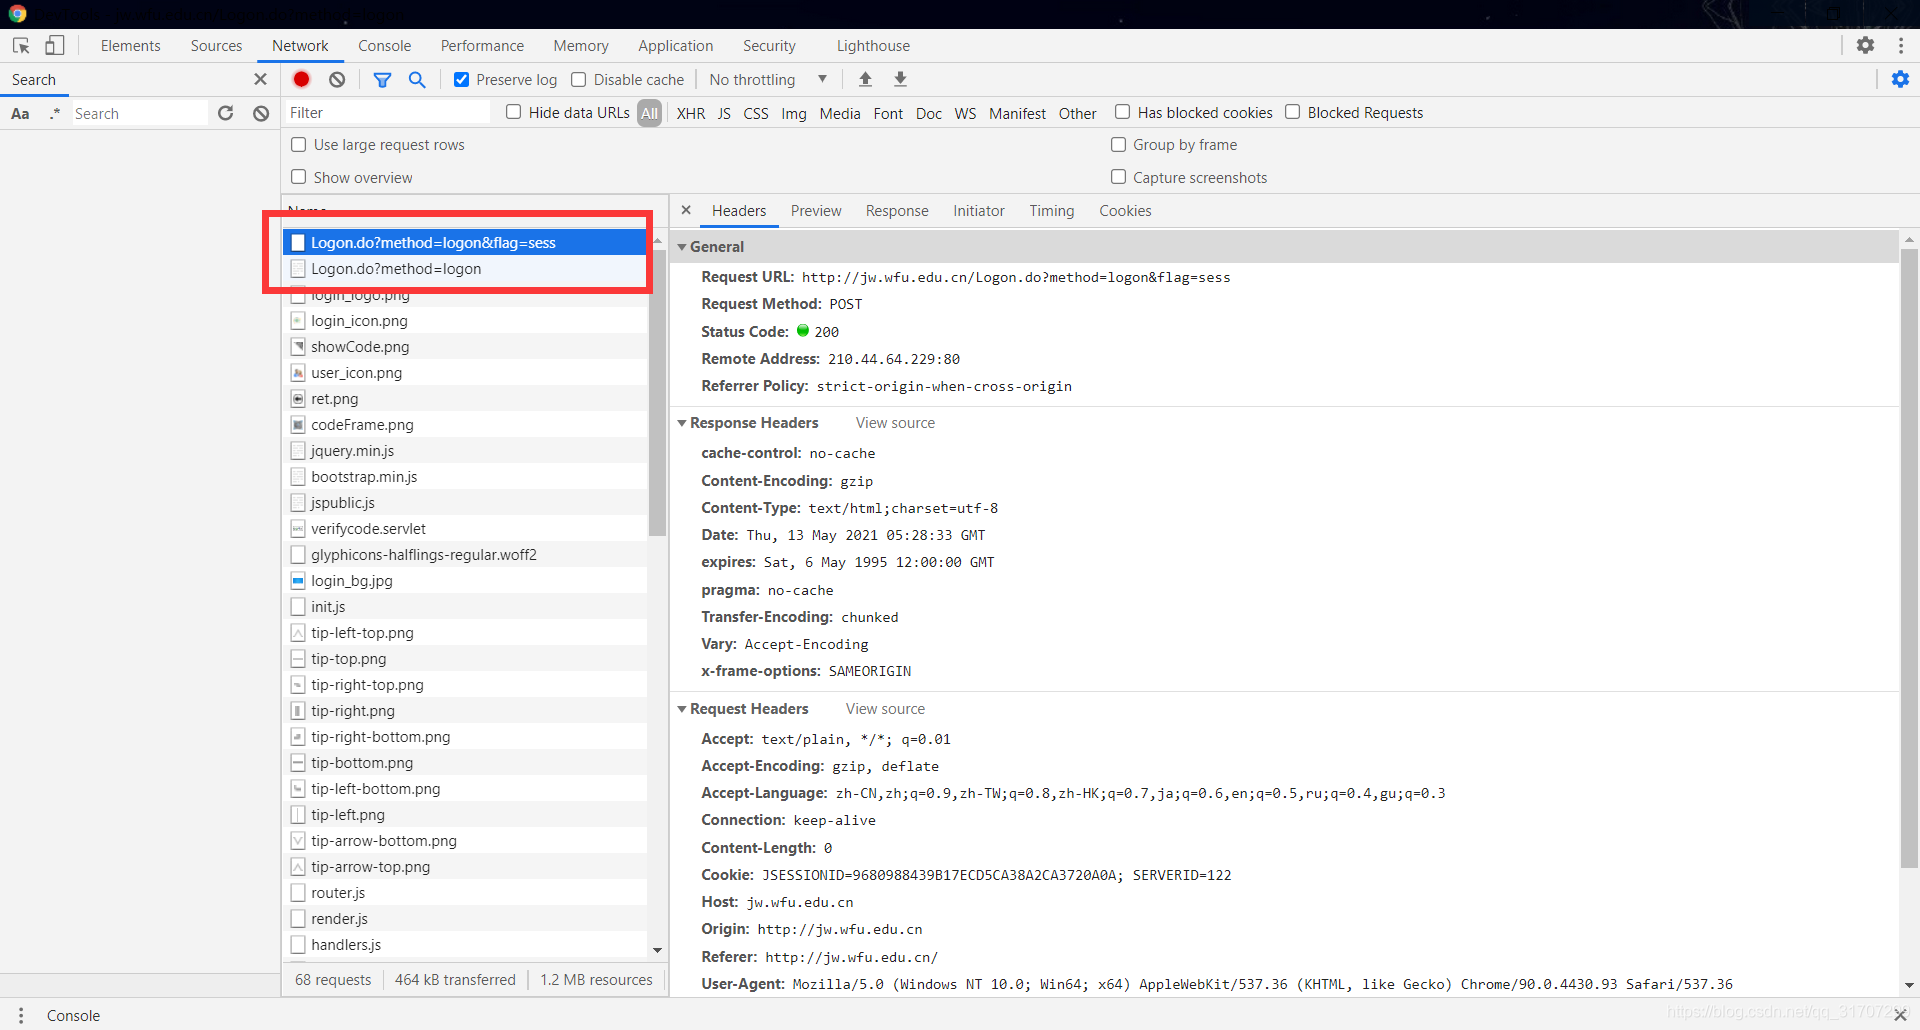Open the DevTools customize three-dot menu
Image resolution: width=1920 pixels, height=1030 pixels.
(x=1900, y=45)
